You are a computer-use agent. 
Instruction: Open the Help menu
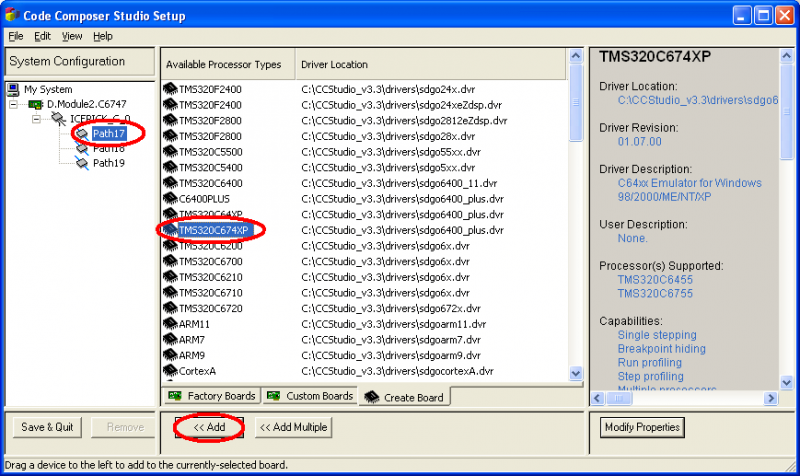pos(103,36)
